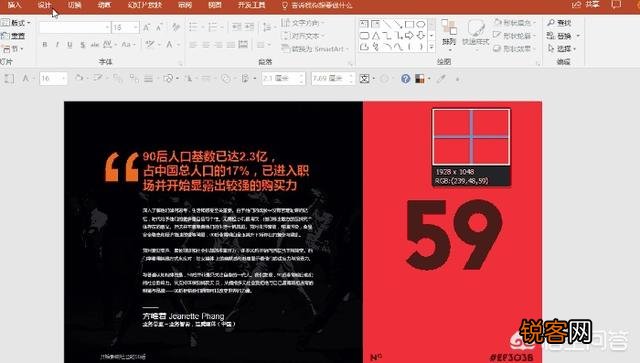Click the 共享 Share button
Screen dimensions: 640x363
point(587,4)
